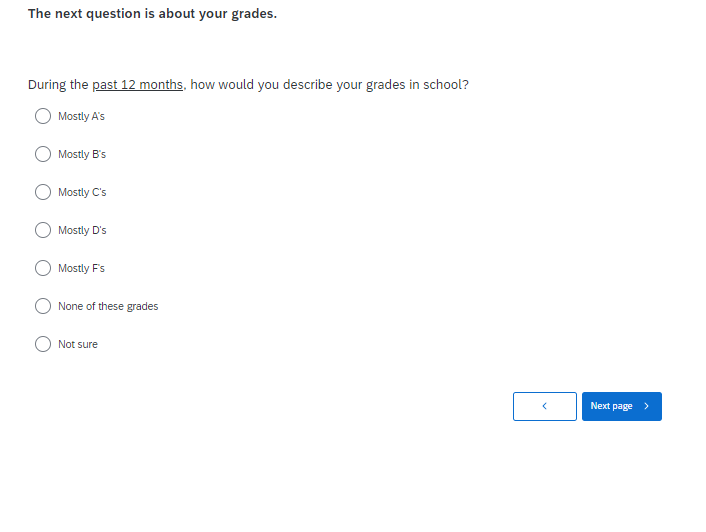
Task: Mark the "Mostly F's" radio circle
Action: coord(43,268)
